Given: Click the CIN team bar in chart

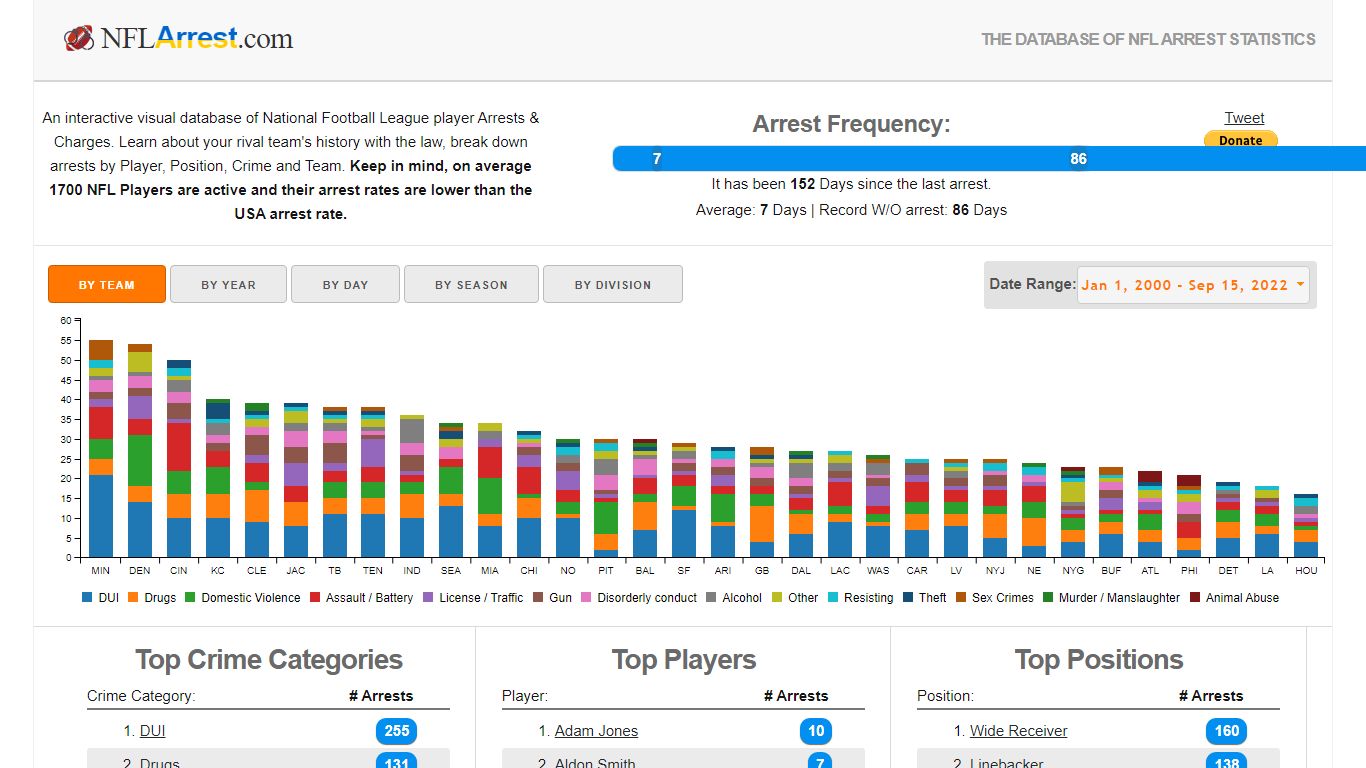Looking at the screenshot, I should 179,459.
